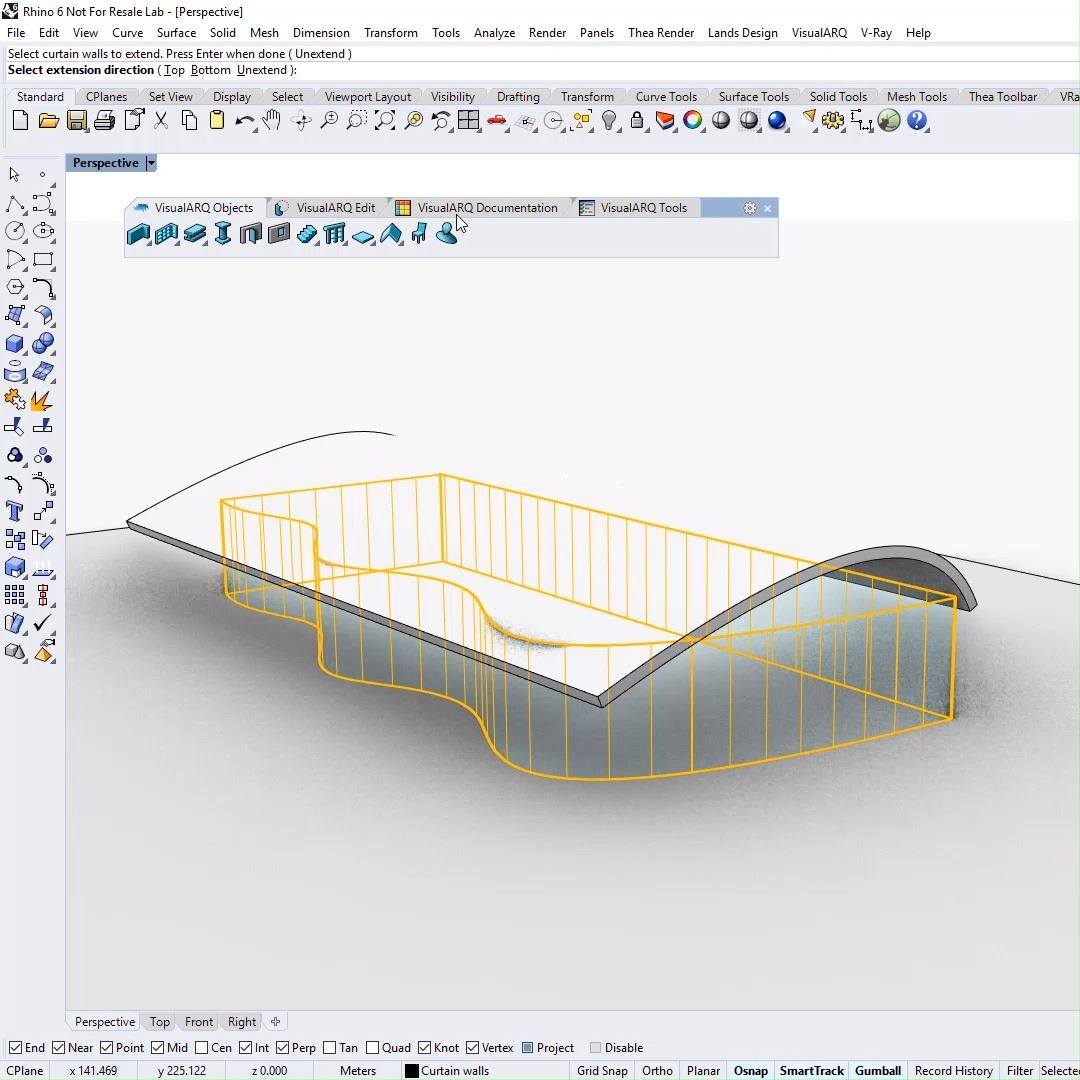Image resolution: width=1080 pixels, height=1080 pixels.
Task: Click the Zoom Extents icon
Action: (x=384, y=121)
